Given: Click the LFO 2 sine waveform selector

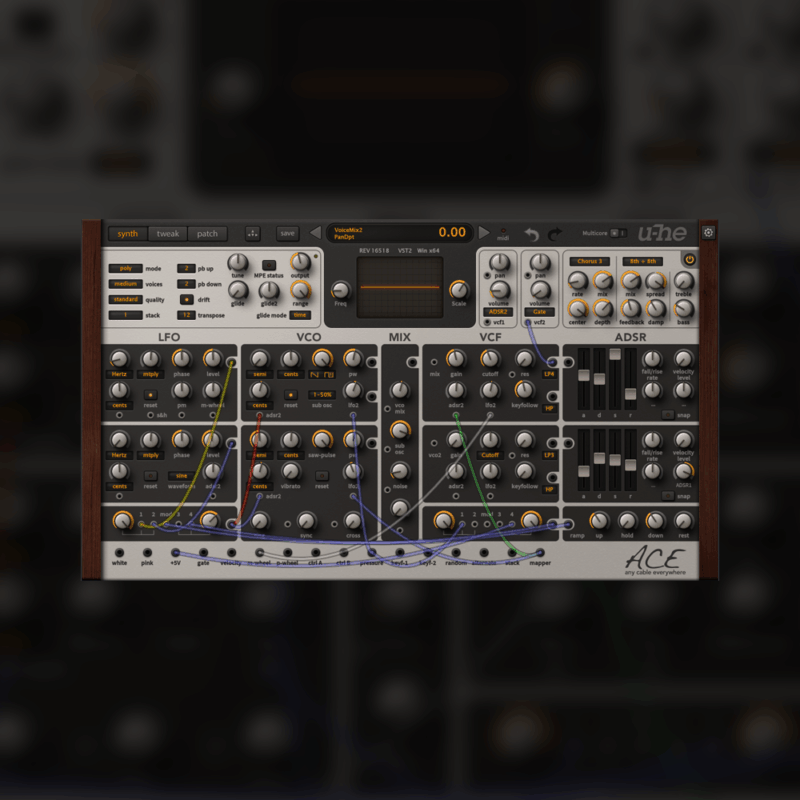Looking at the screenshot, I should [182, 476].
